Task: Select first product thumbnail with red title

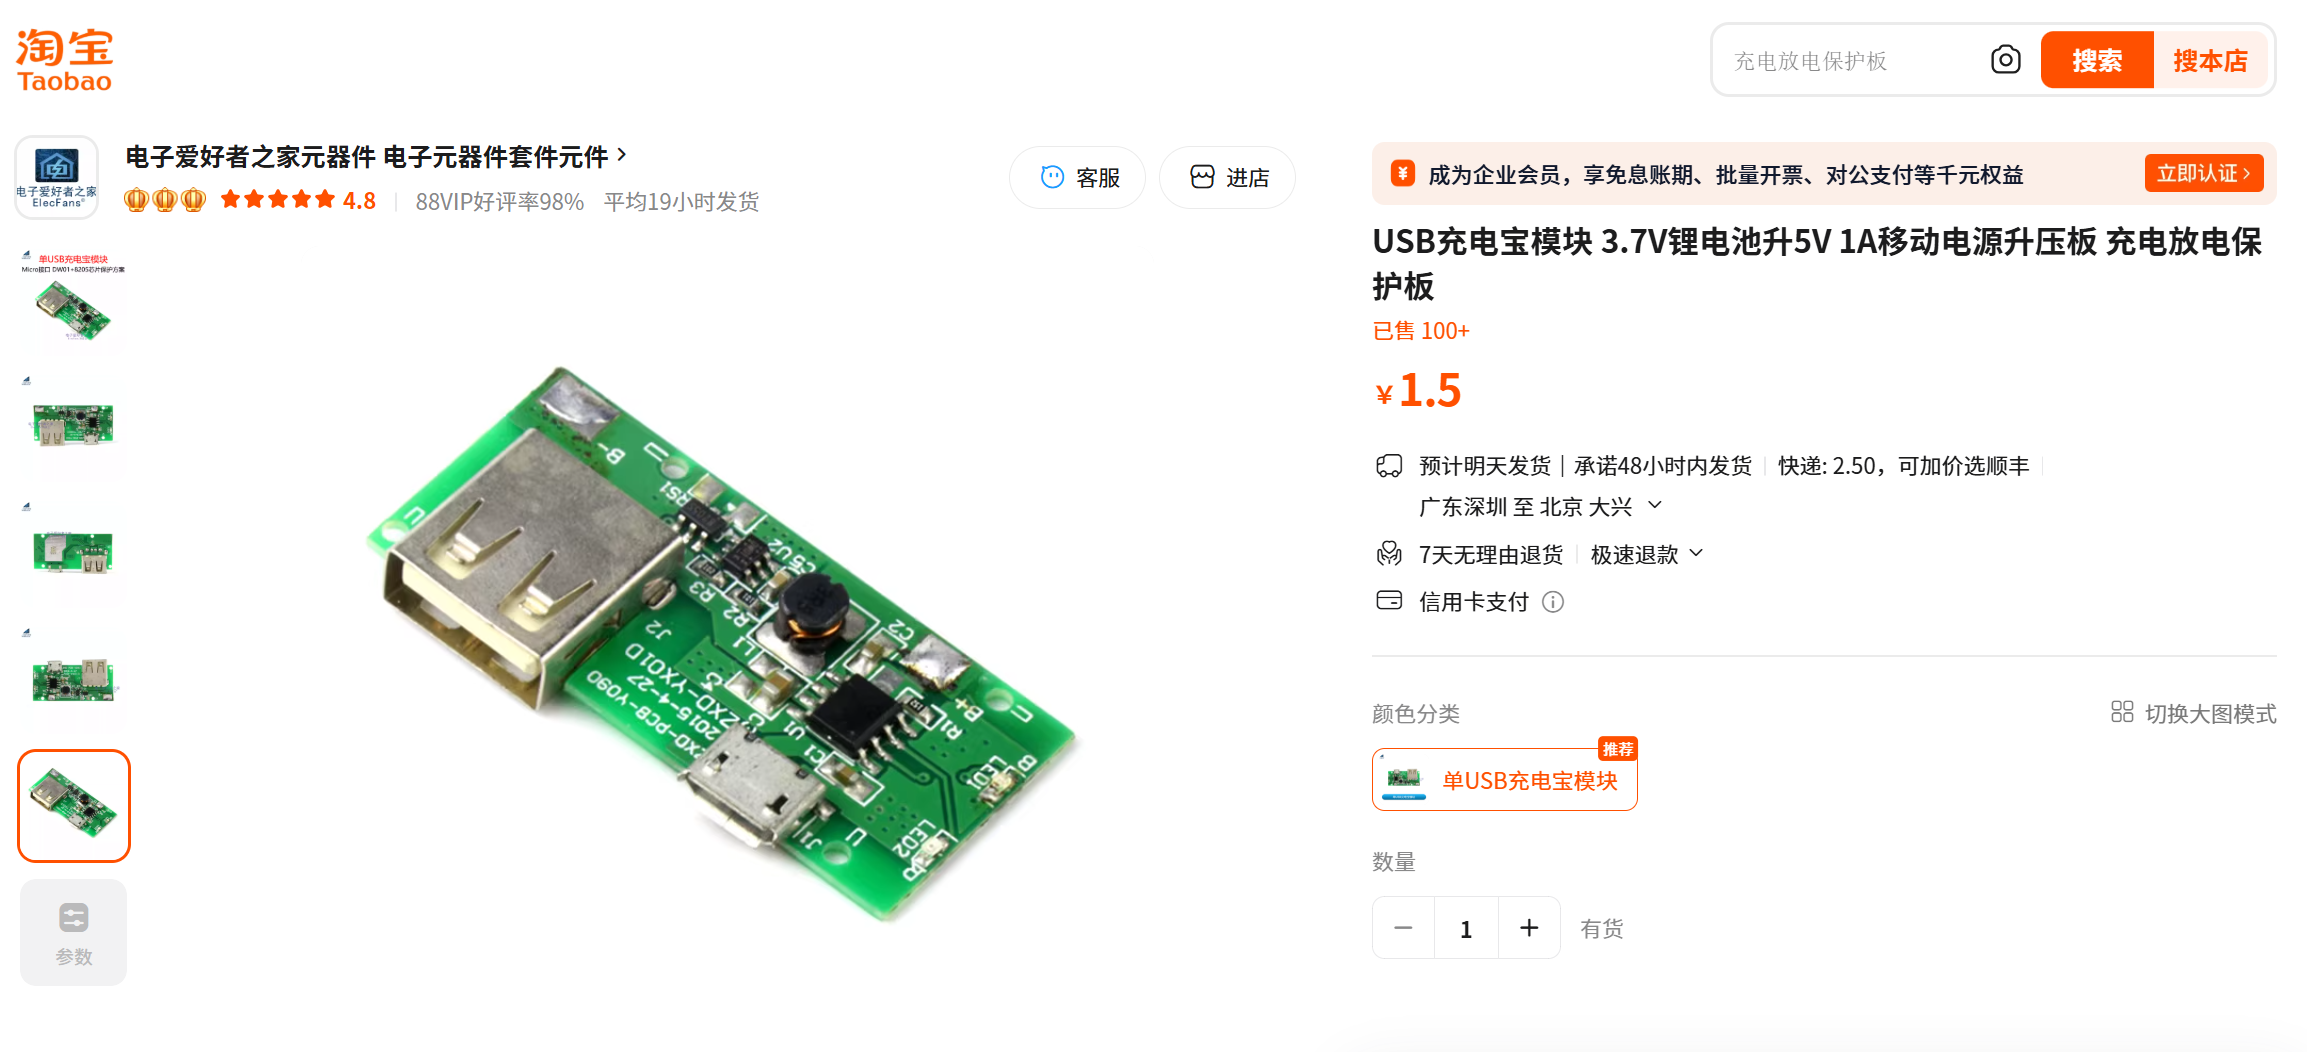Action: tap(73, 298)
